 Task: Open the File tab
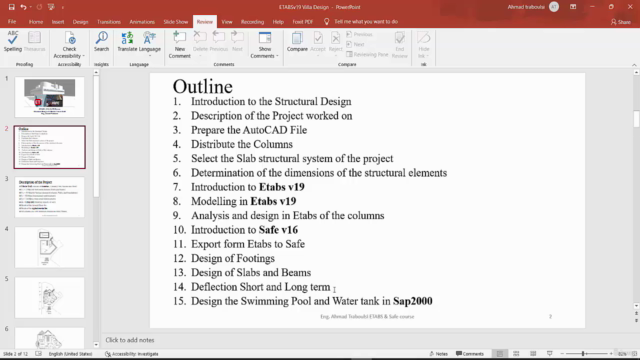pyautogui.click(x=12, y=22)
